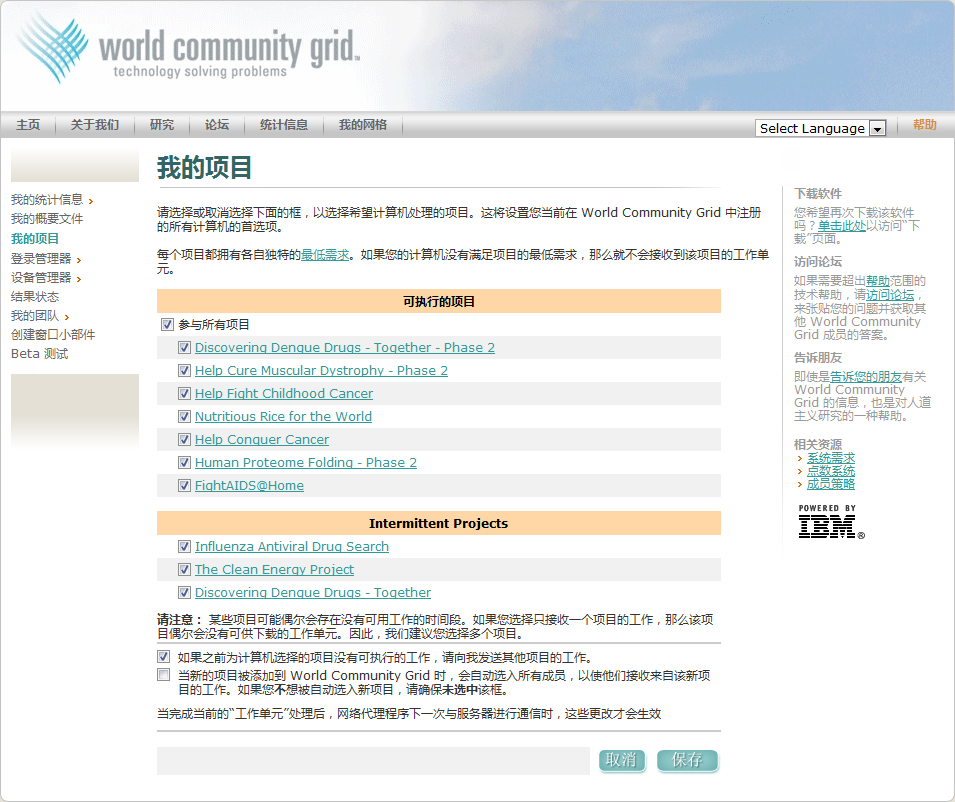Toggle Help Cure Muscular Dystrophy checkbox
This screenshot has width=955, height=802.
pyautogui.click(x=184, y=371)
